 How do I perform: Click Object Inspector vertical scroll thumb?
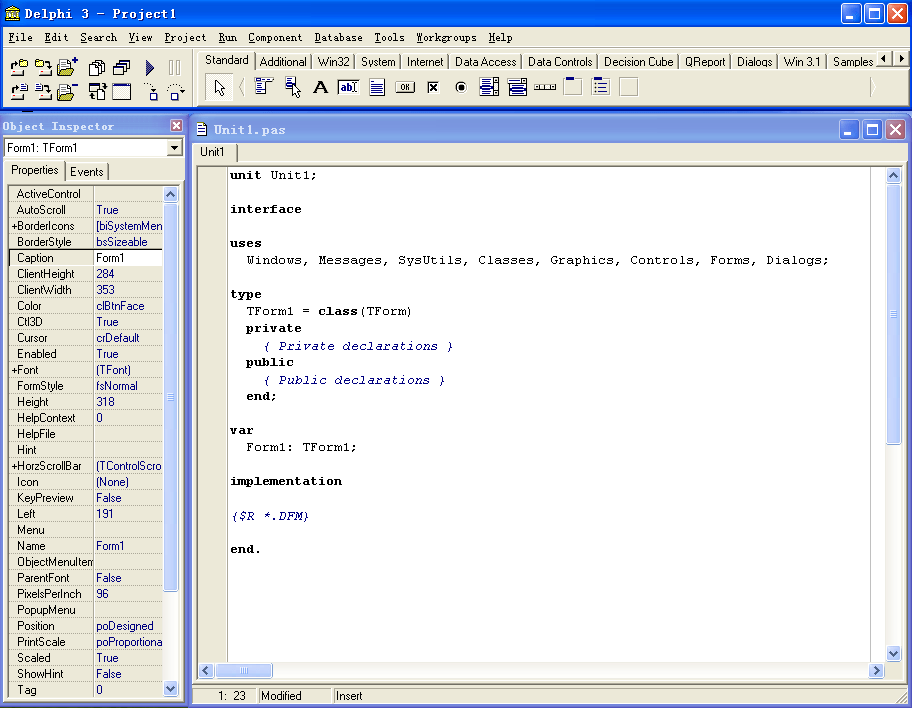(170, 397)
